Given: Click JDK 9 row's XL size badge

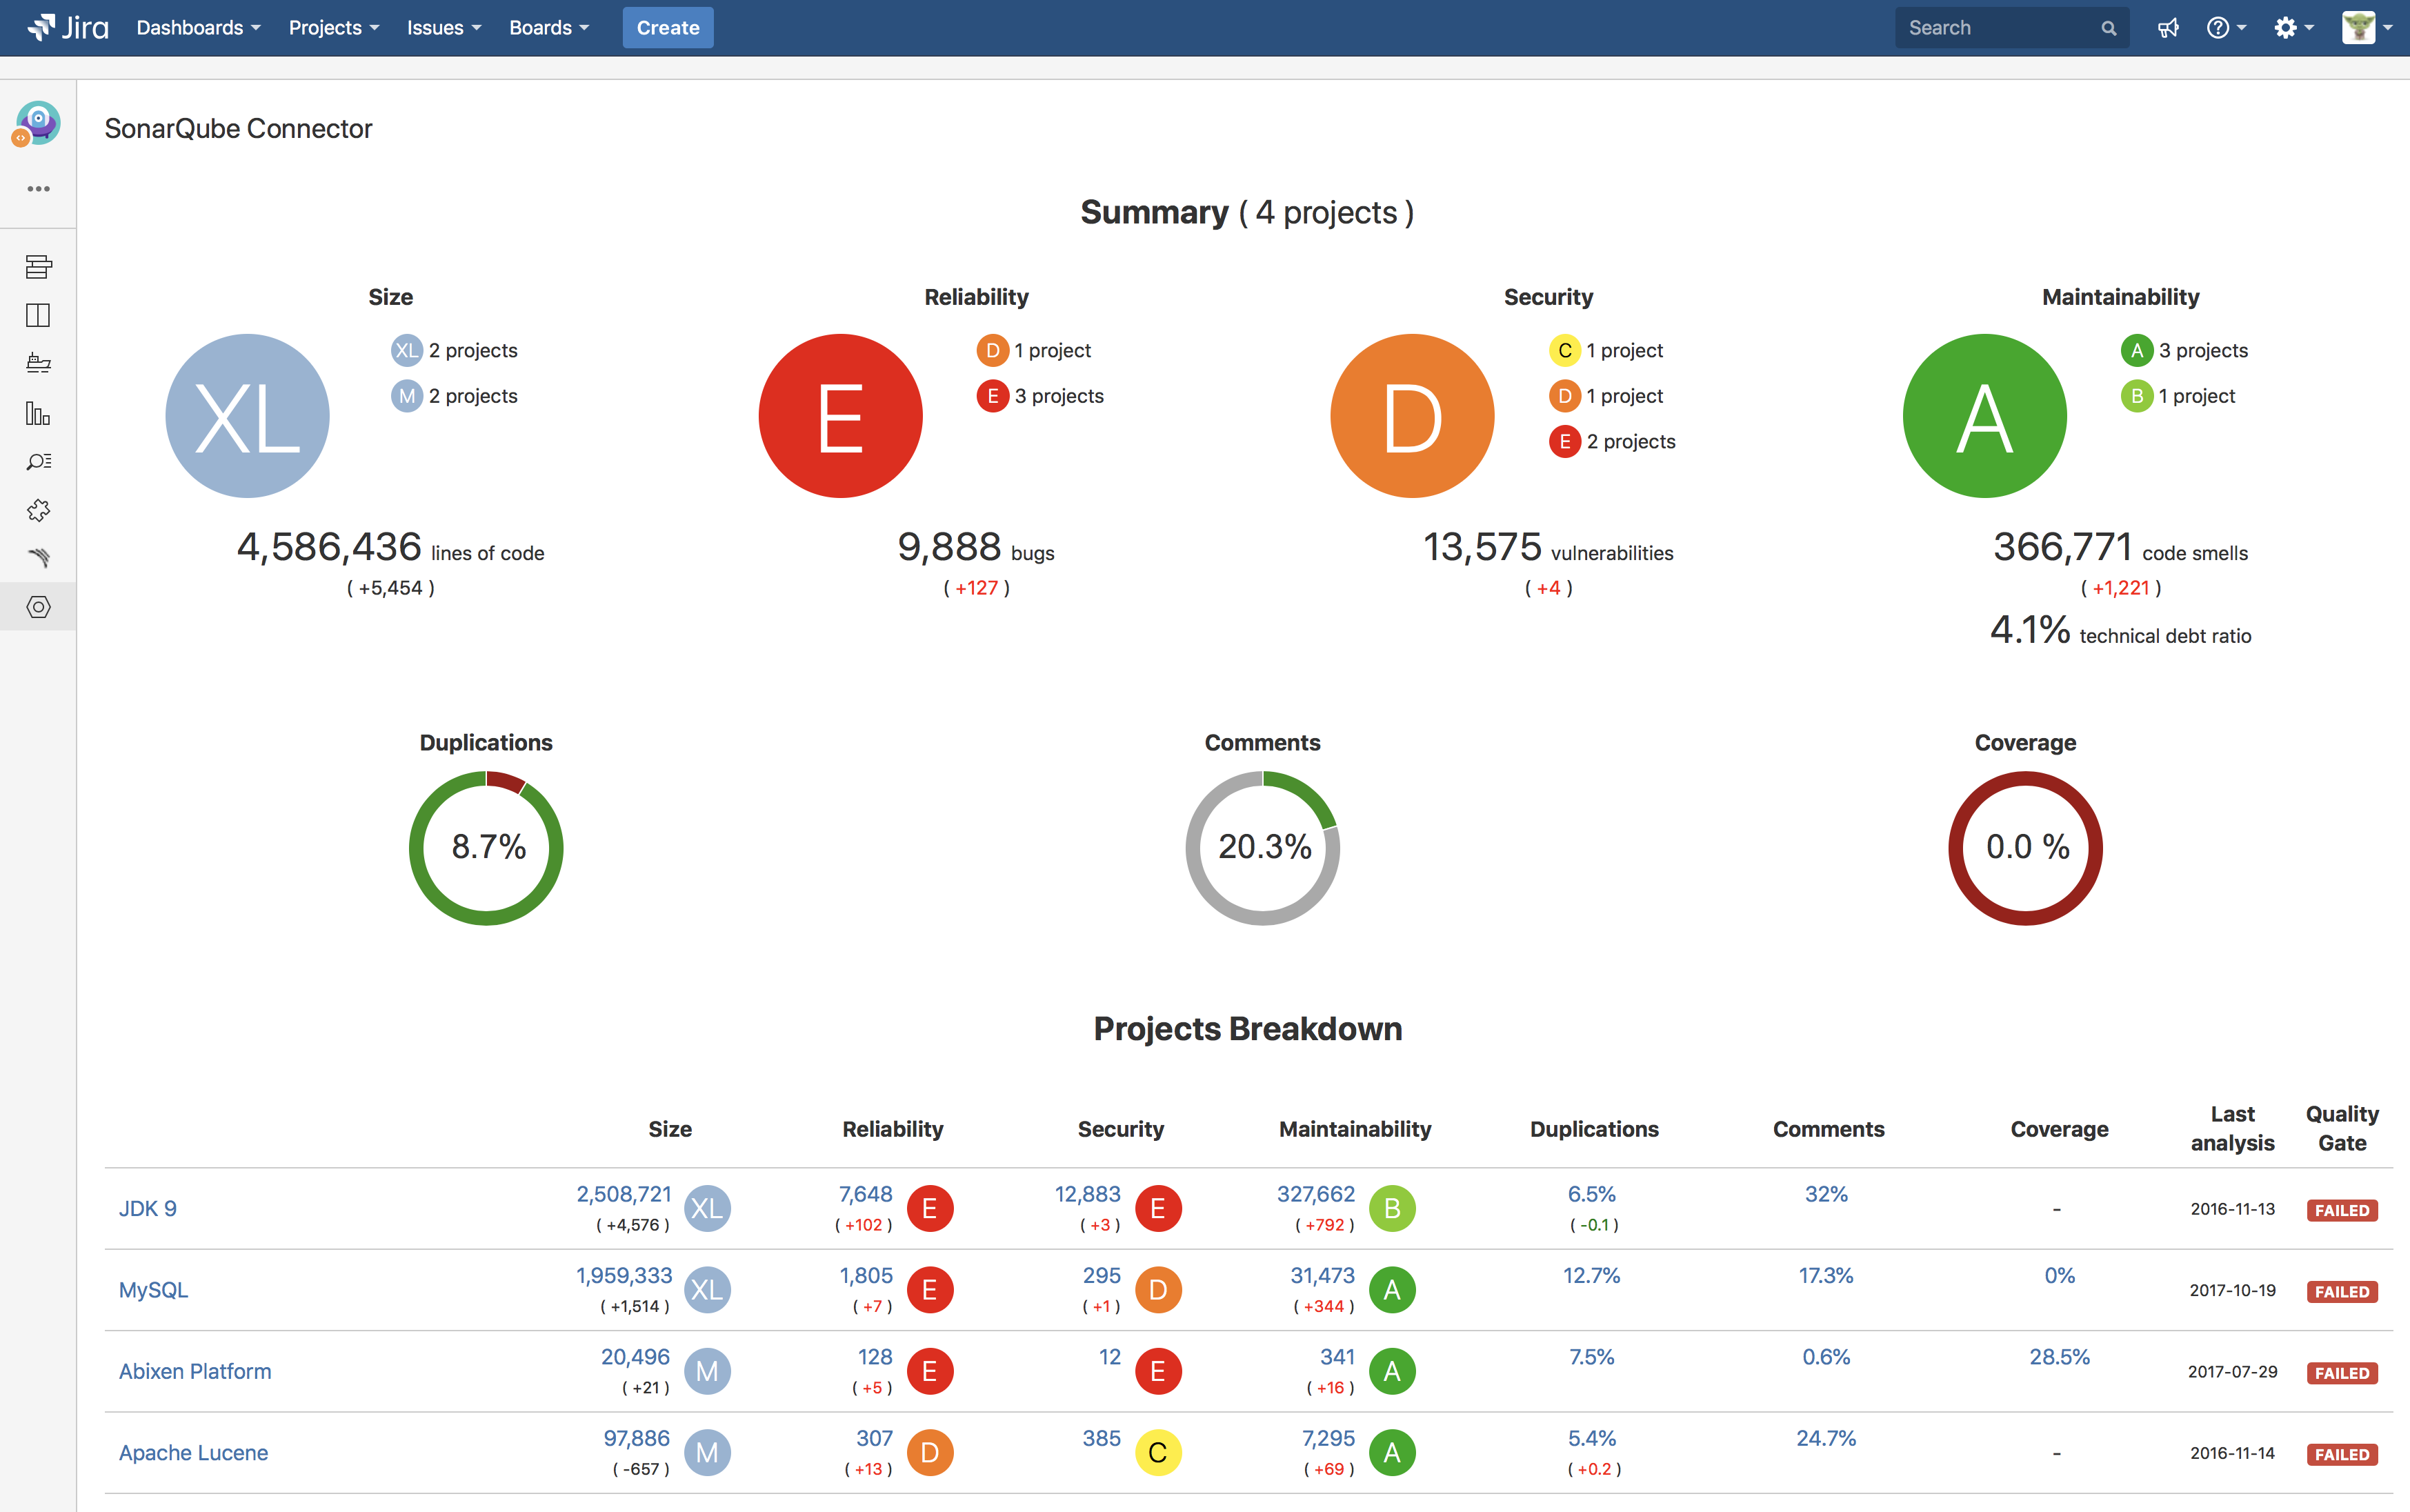Looking at the screenshot, I should [x=707, y=1208].
